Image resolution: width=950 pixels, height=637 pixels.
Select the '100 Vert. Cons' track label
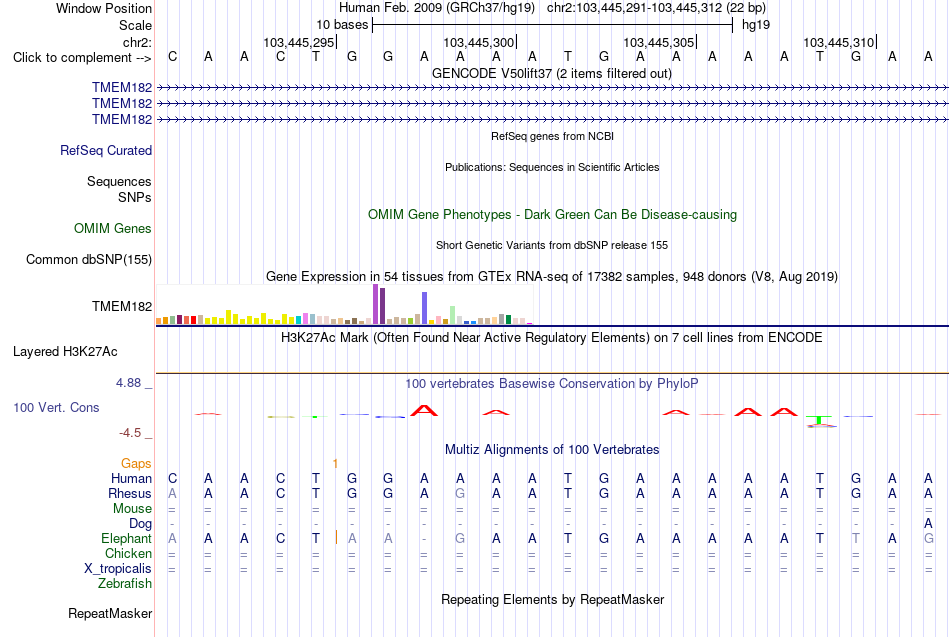pyautogui.click(x=56, y=407)
